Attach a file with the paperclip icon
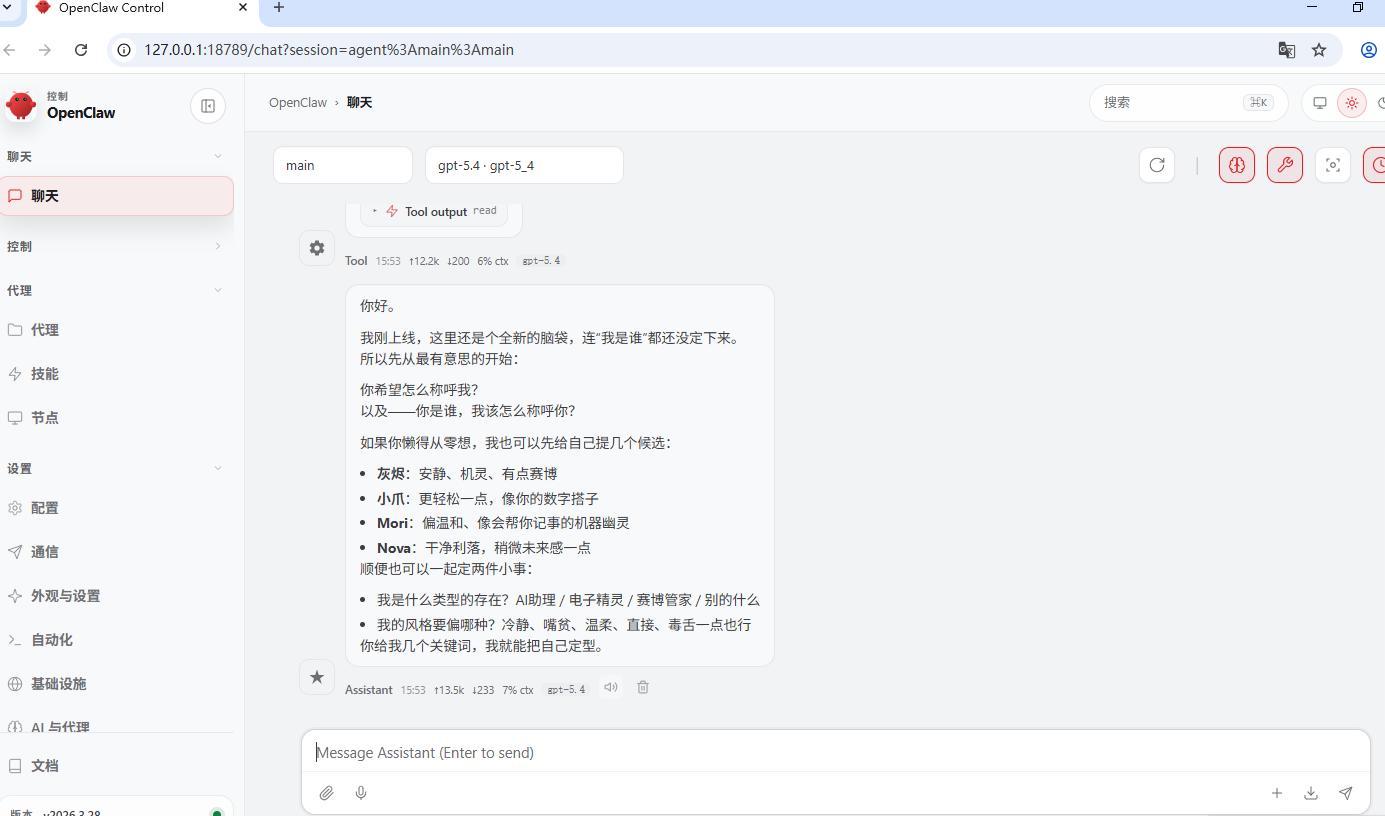The height and width of the screenshot is (816, 1385). (326, 793)
